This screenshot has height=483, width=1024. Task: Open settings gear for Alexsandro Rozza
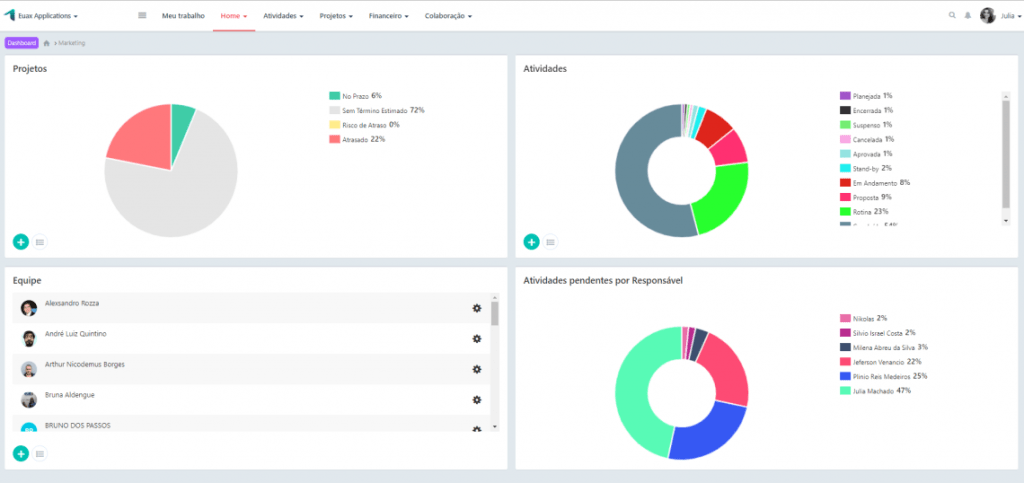(477, 308)
